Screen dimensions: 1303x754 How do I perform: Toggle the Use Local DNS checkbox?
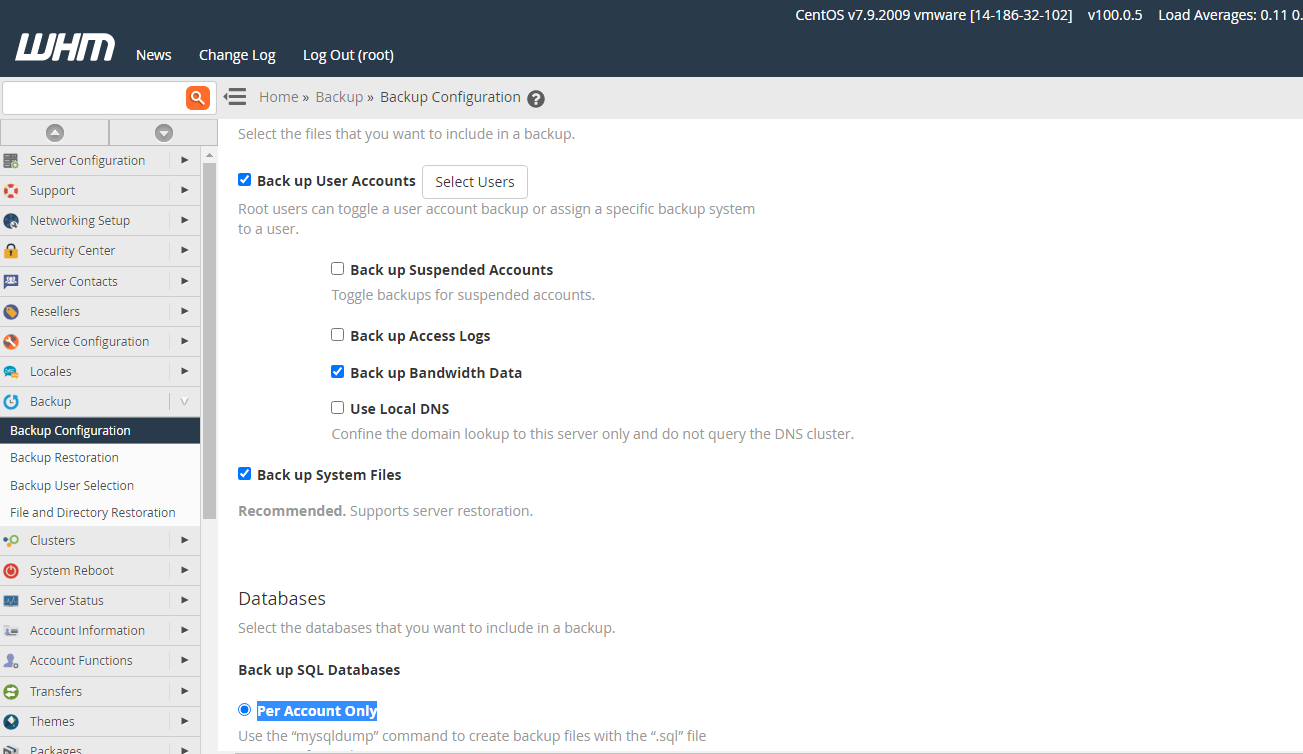click(x=338, y=408)
